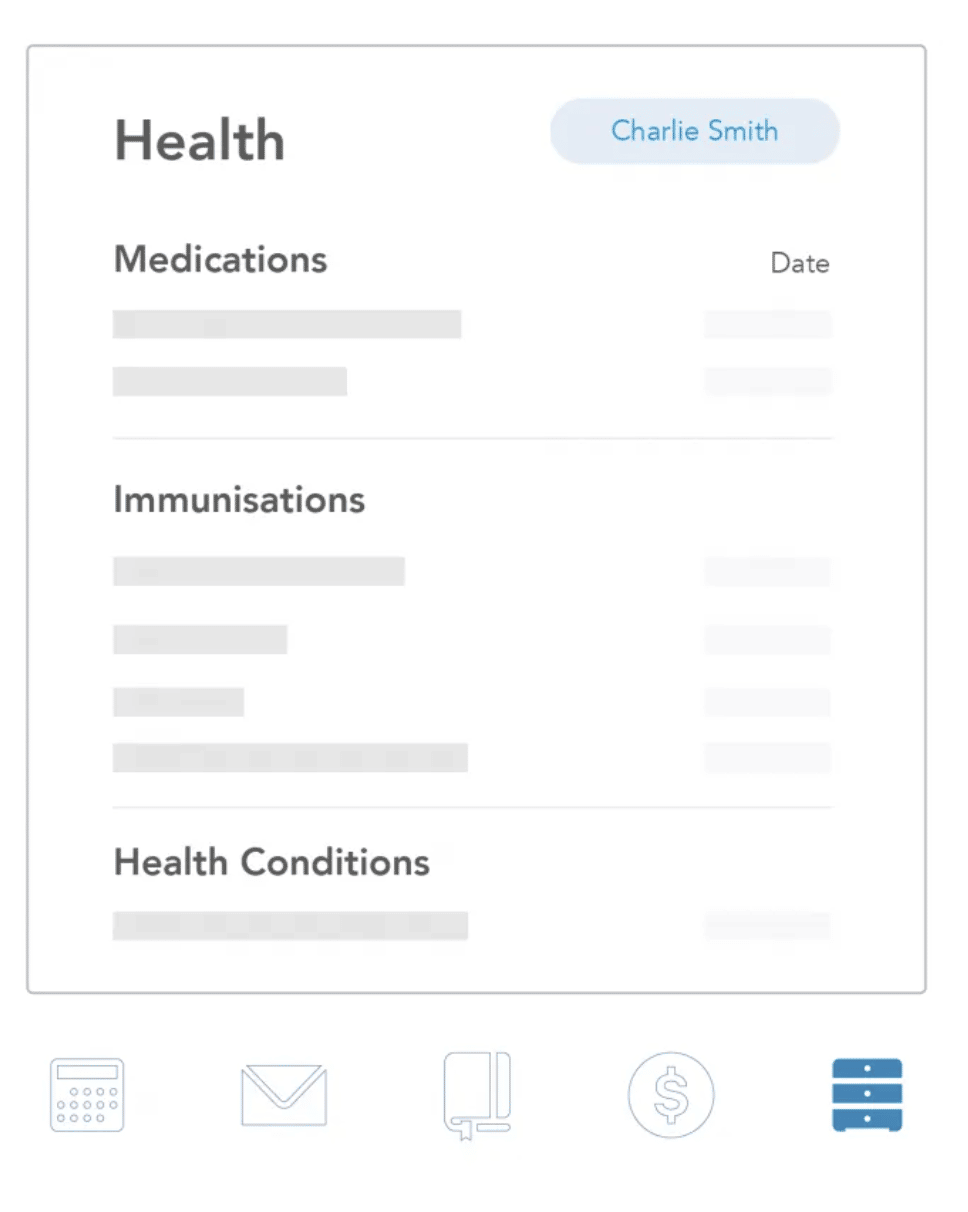Select the filing cabinet records icon
968x1212 pixels.
pyautogui.click(x=867, y=1094)
